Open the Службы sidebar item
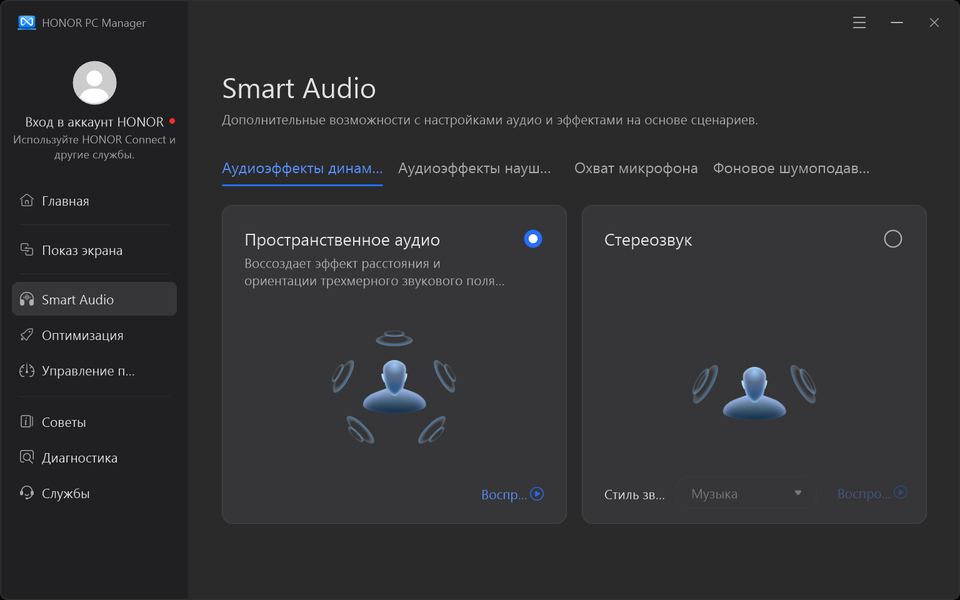The width and height of the screenshot is (960, 600). pyautogui.click(x=94, y=493)
